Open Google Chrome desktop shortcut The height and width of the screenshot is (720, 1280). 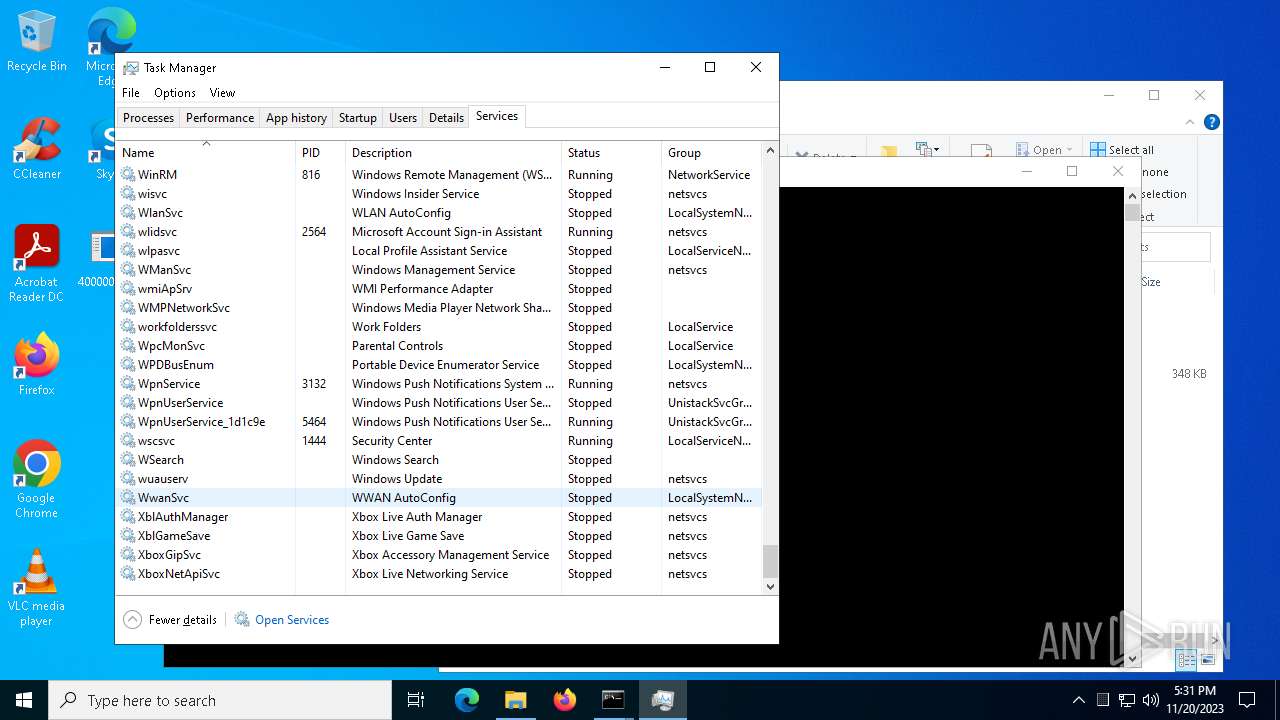(x=36, y=480)
